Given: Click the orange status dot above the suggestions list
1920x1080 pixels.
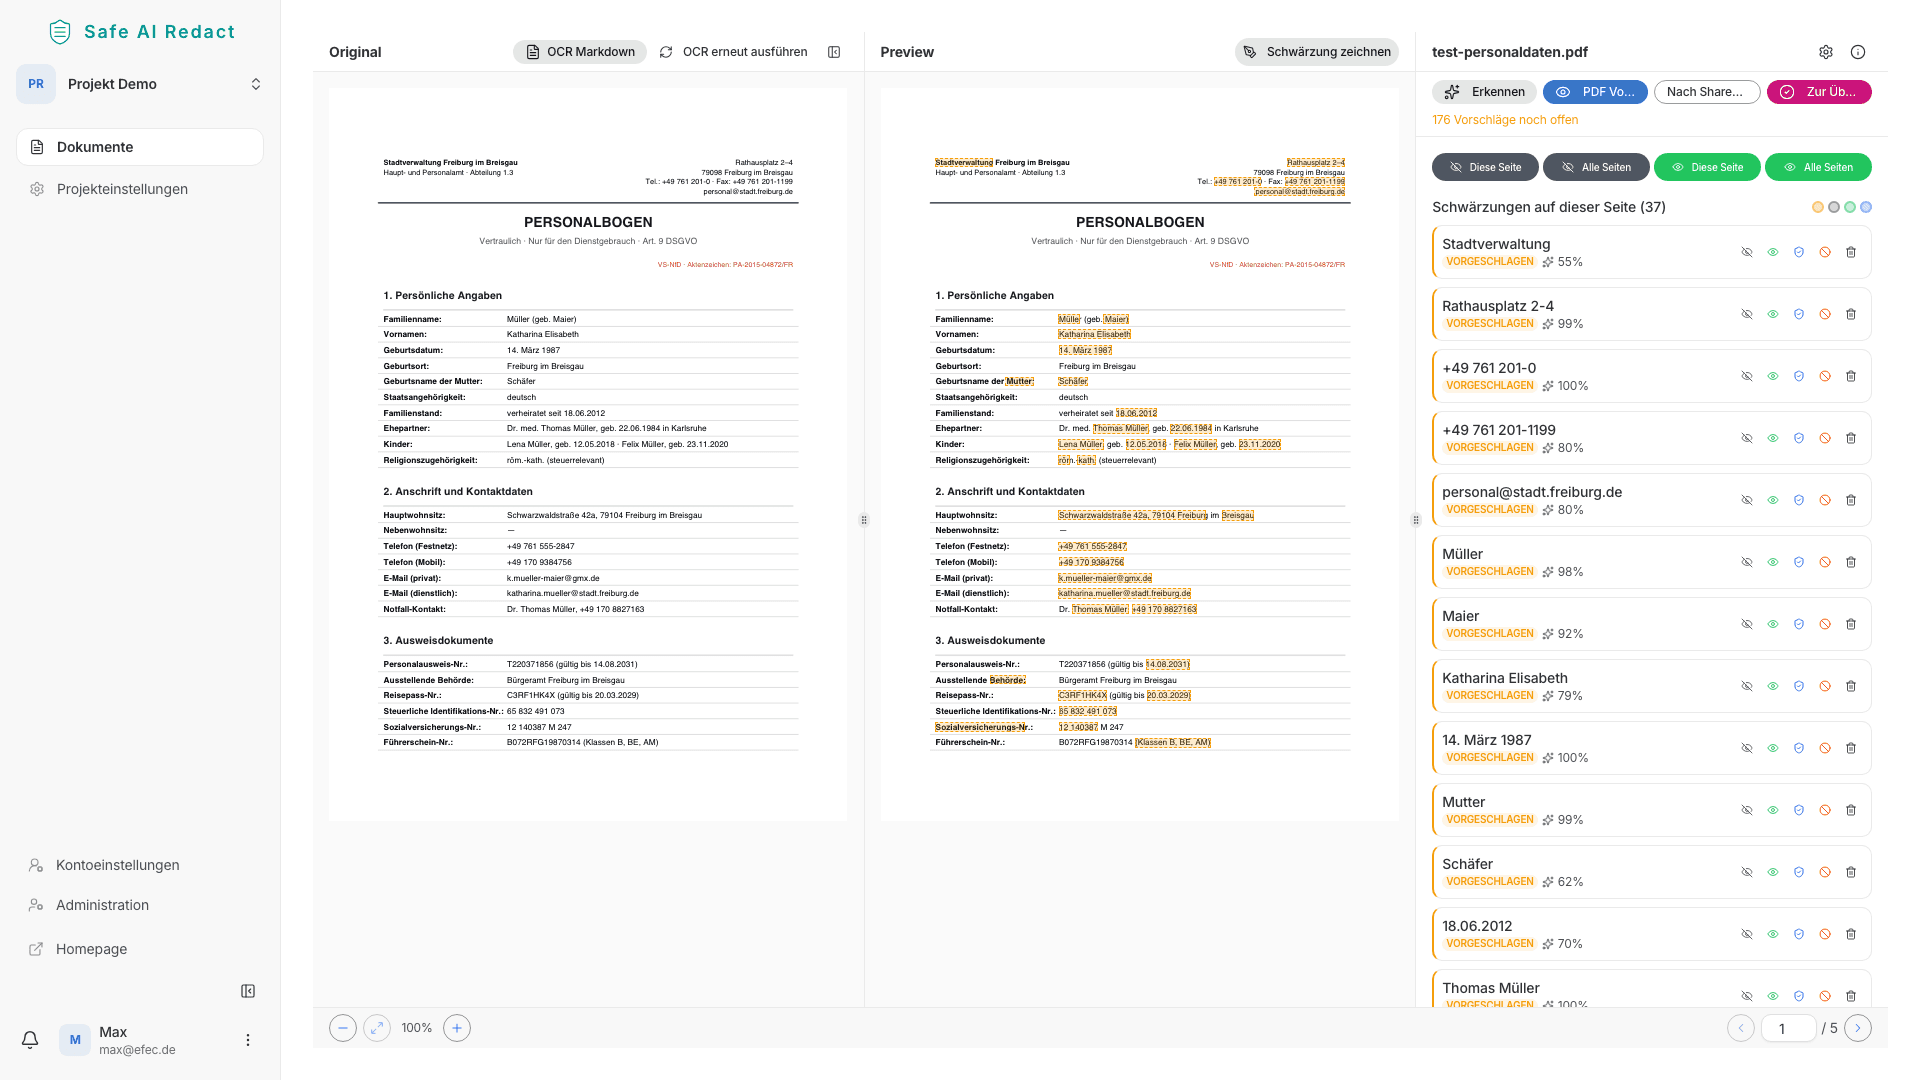Looking at the screenshot, I should pos(1818,207).
